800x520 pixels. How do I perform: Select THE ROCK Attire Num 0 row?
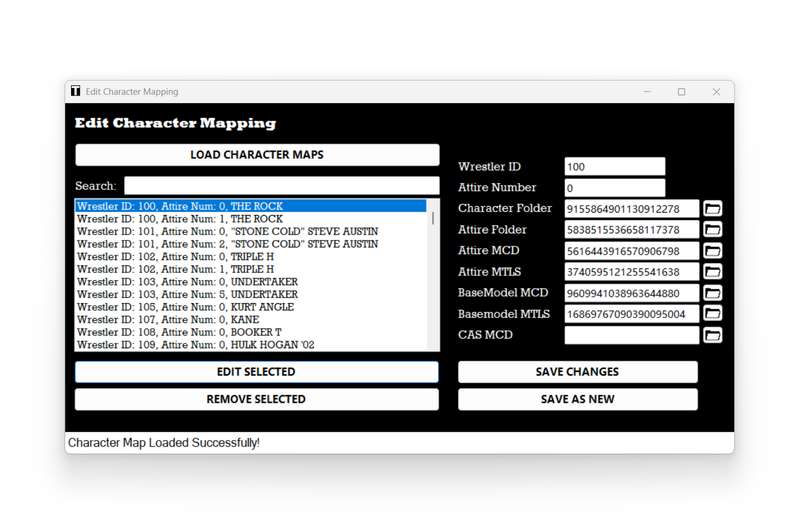coord(251,206)
